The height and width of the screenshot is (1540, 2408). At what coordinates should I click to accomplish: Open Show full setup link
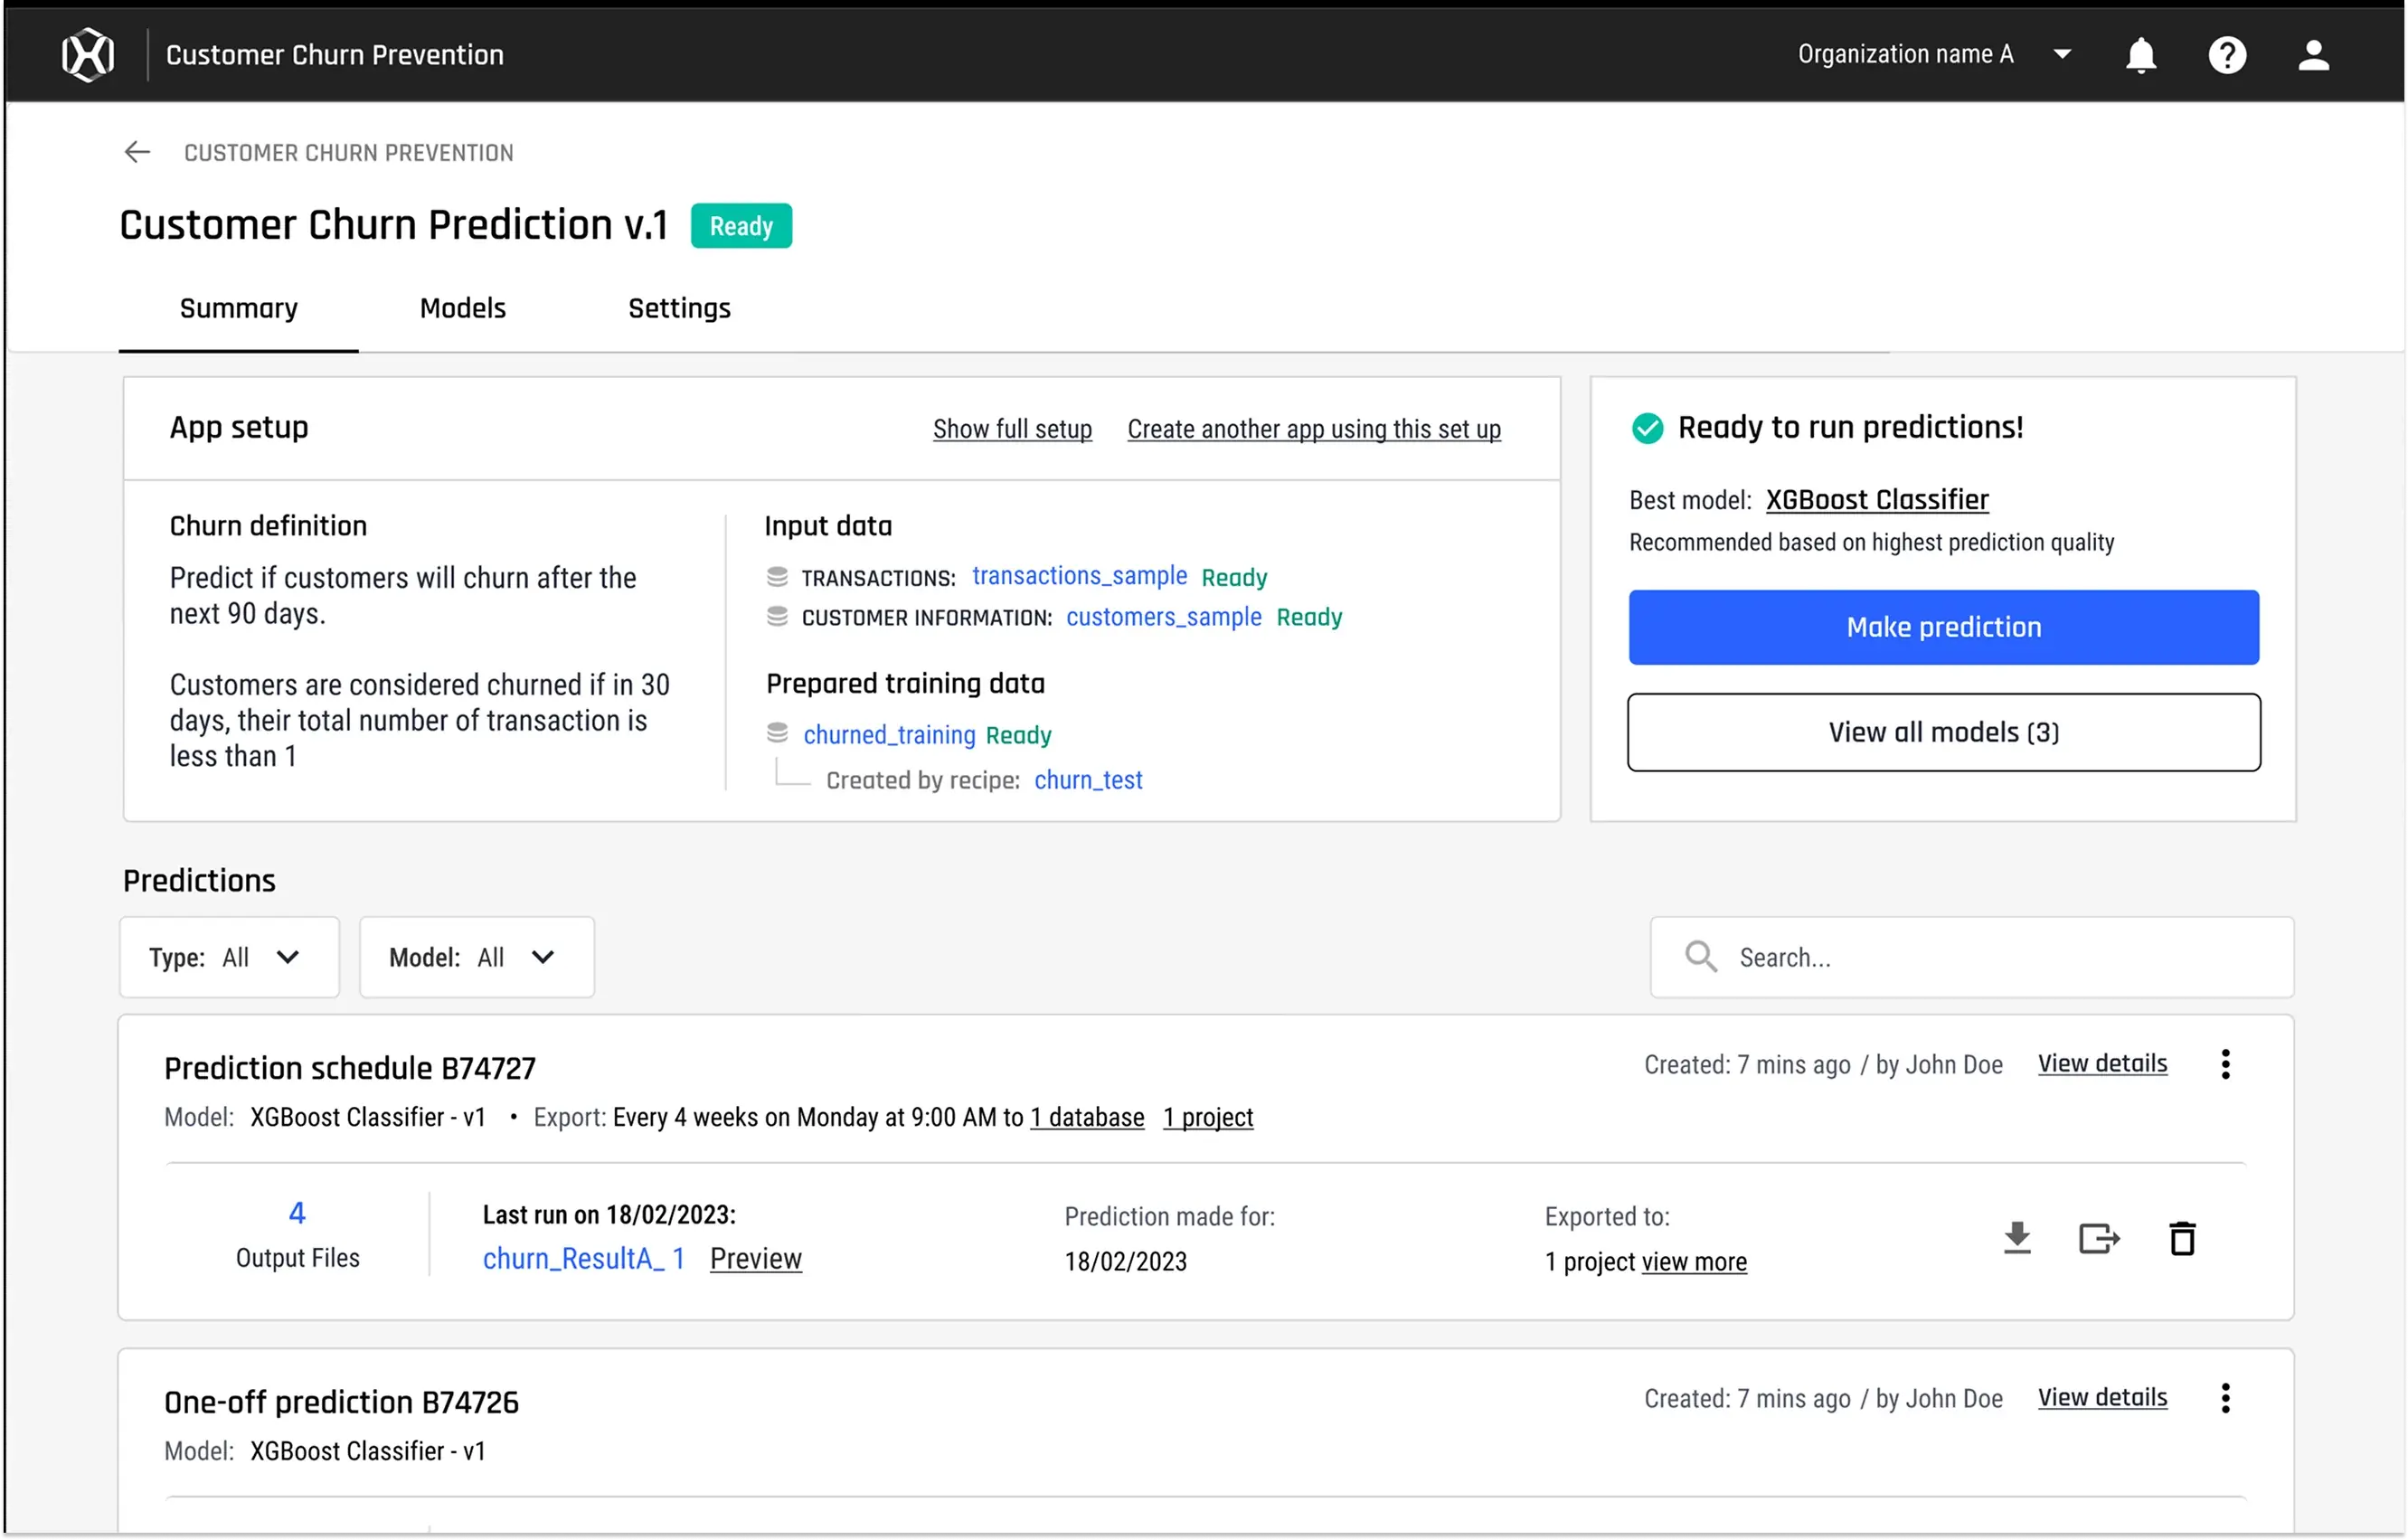click(x=1013, y=429)
